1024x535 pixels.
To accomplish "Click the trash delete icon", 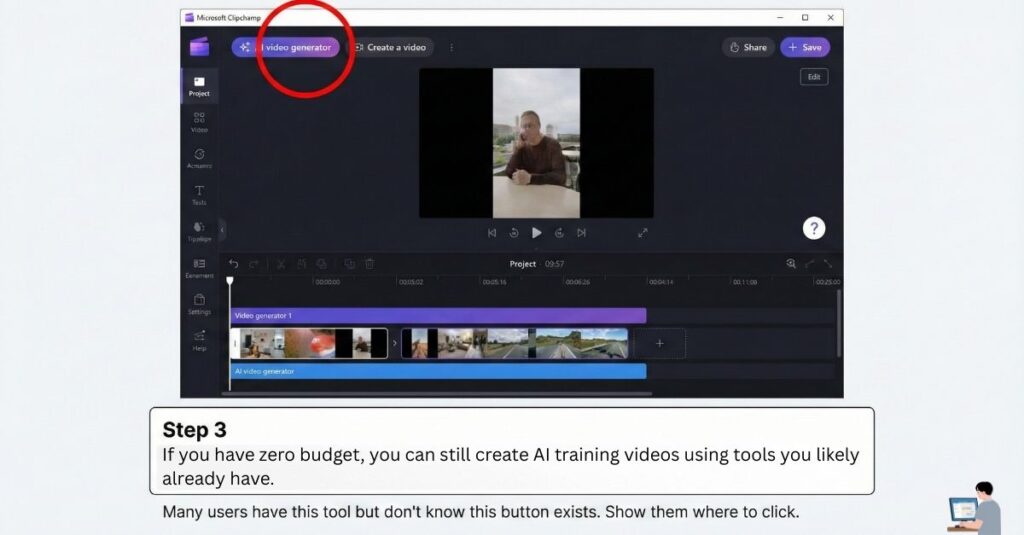I will click(370, 264).
